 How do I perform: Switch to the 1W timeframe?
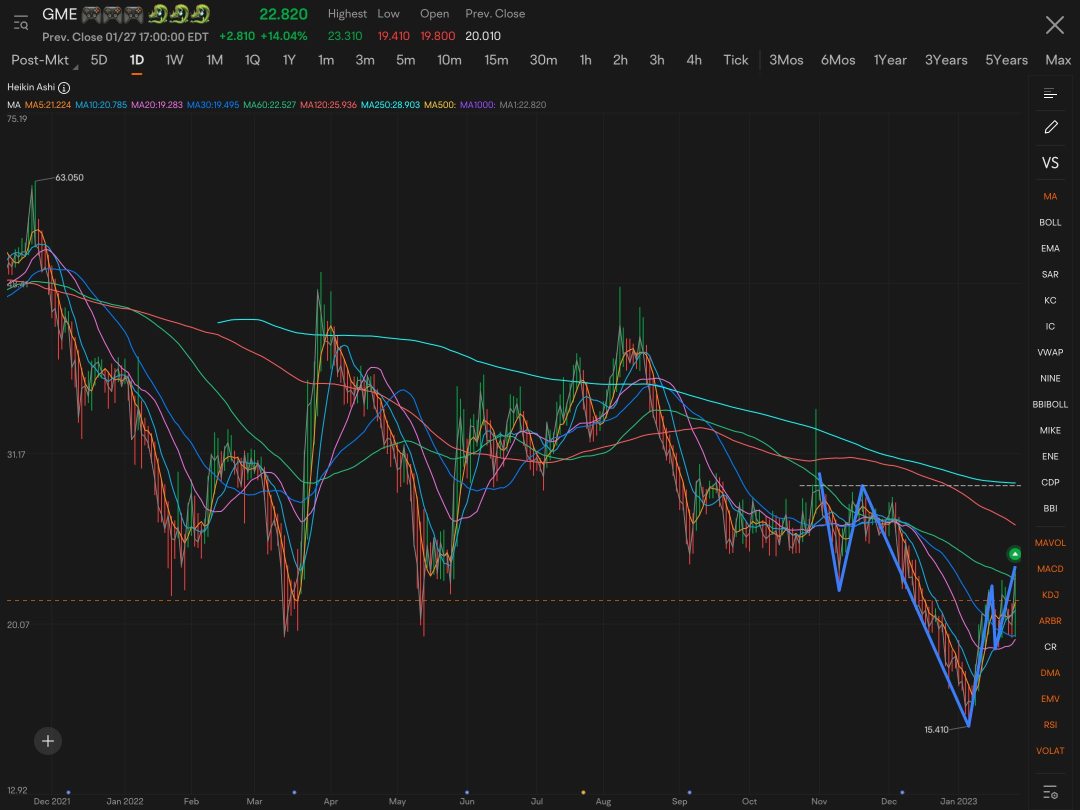tap(174, 60)
